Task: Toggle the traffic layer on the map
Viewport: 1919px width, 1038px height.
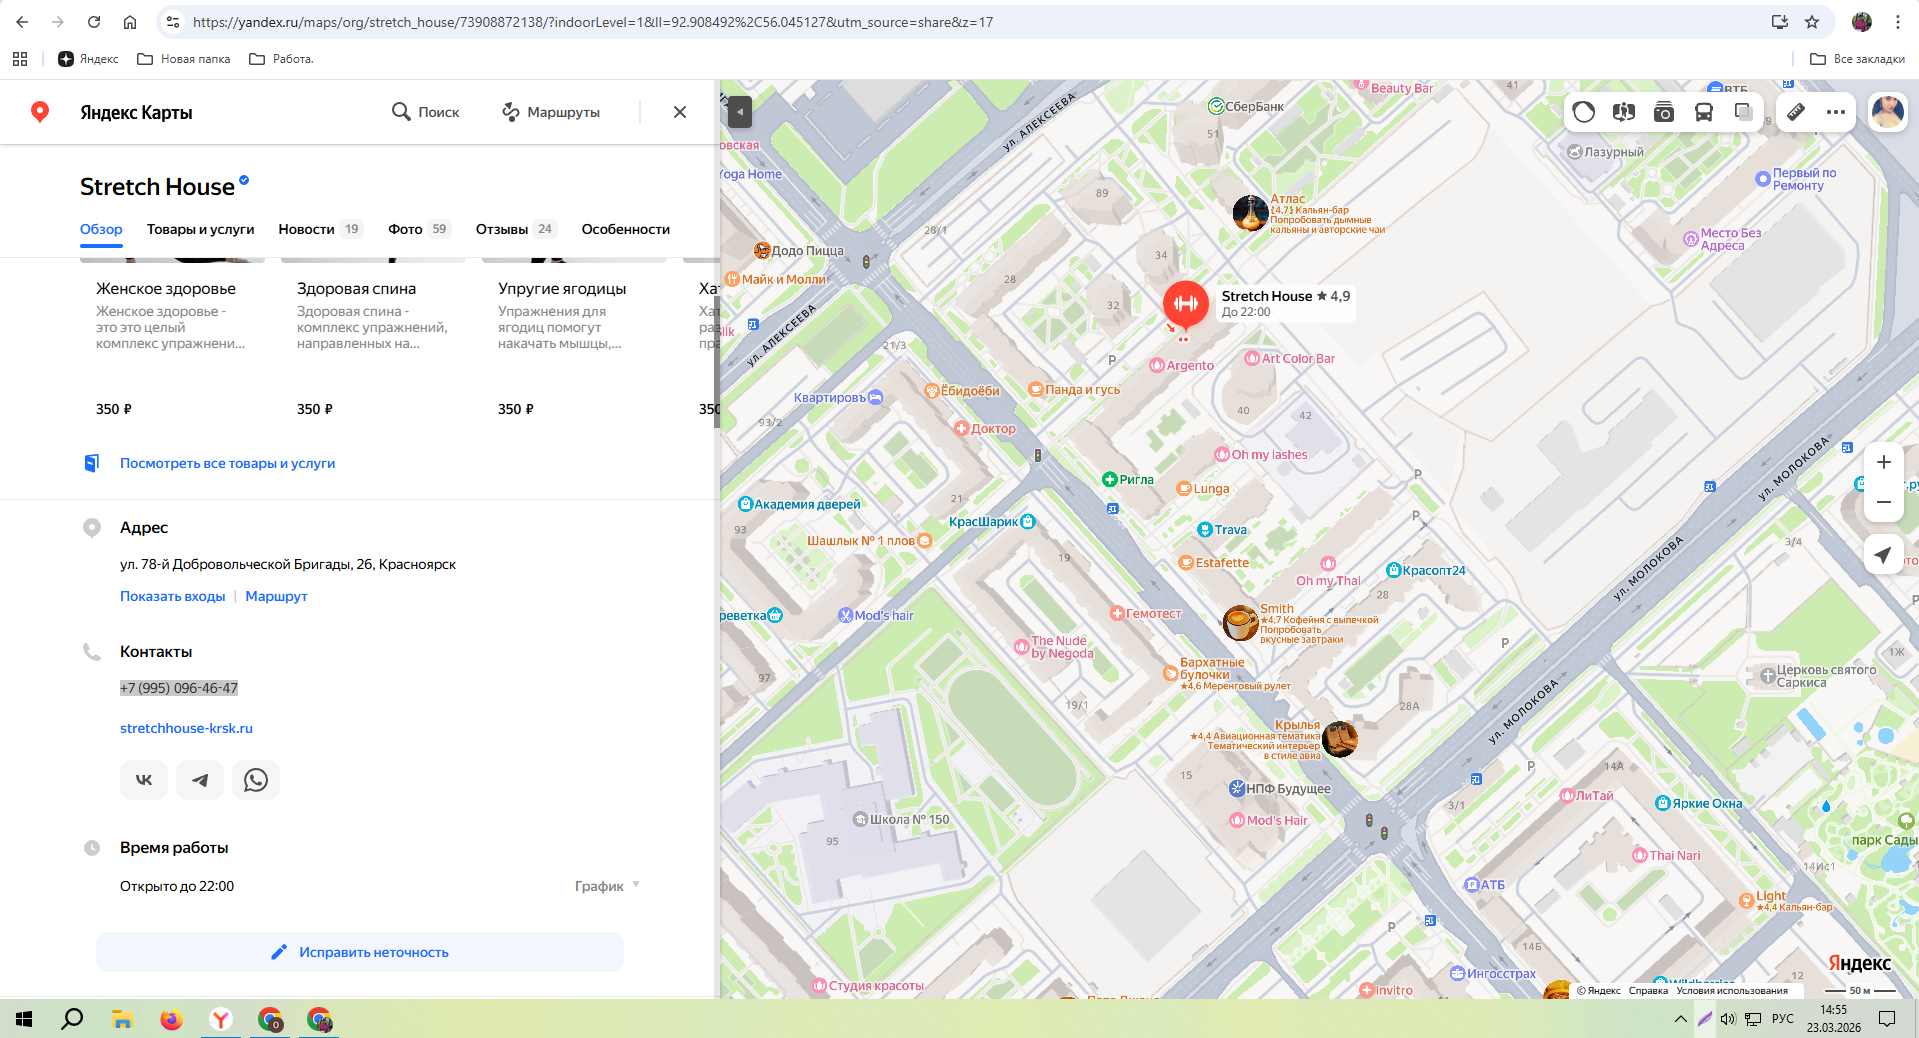Action: (x=1583, y=112)
